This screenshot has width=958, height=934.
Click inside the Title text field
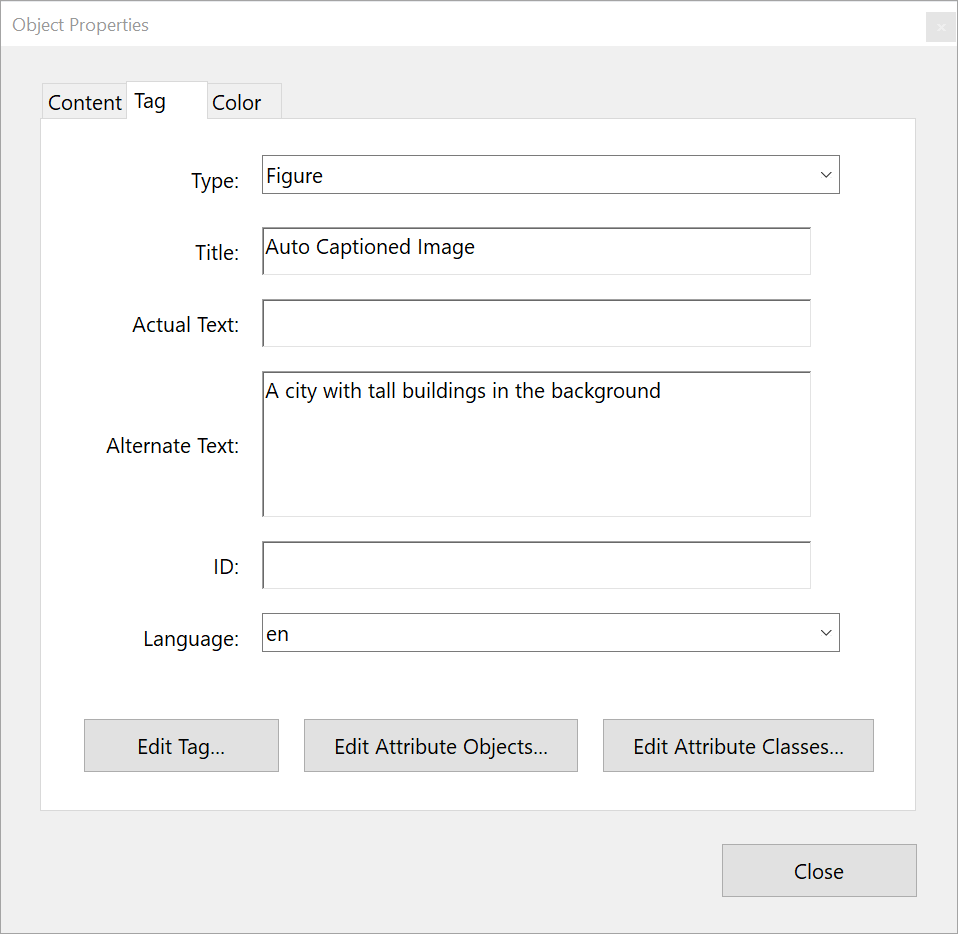click(536, 251)
